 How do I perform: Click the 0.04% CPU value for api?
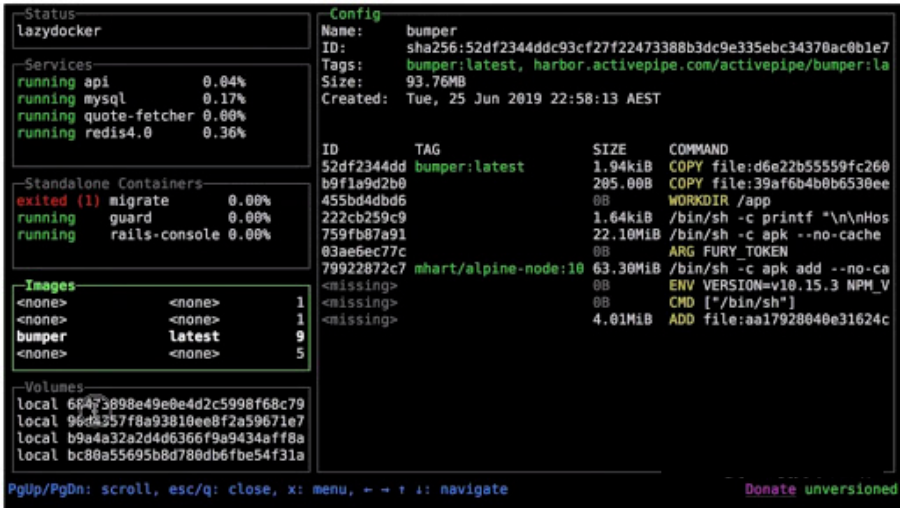(x=224, y=82)
